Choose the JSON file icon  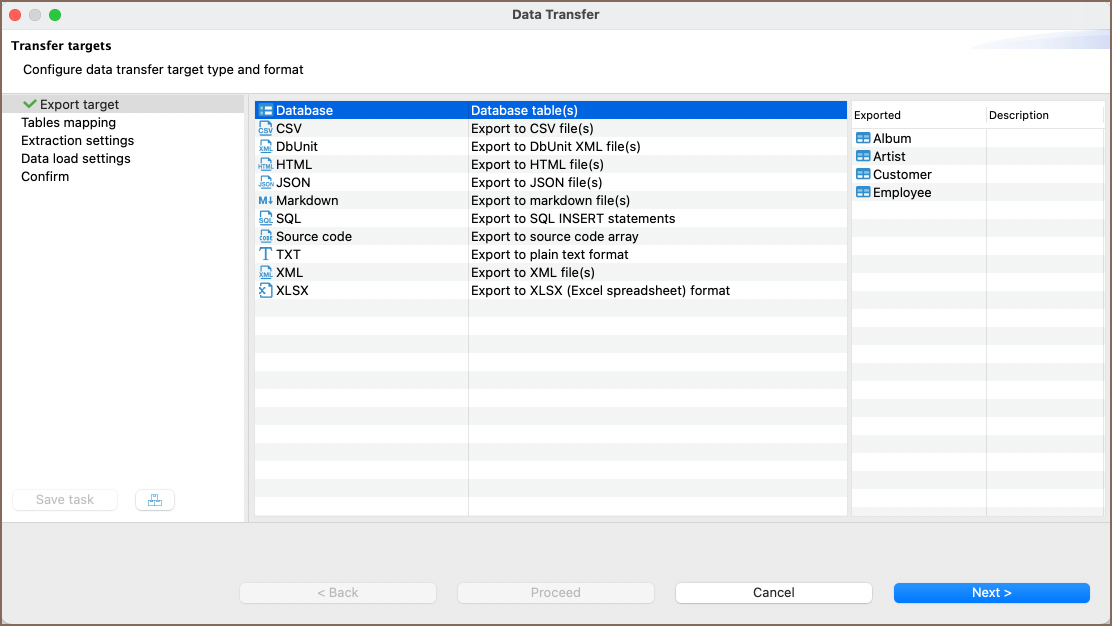coord(265,183)
